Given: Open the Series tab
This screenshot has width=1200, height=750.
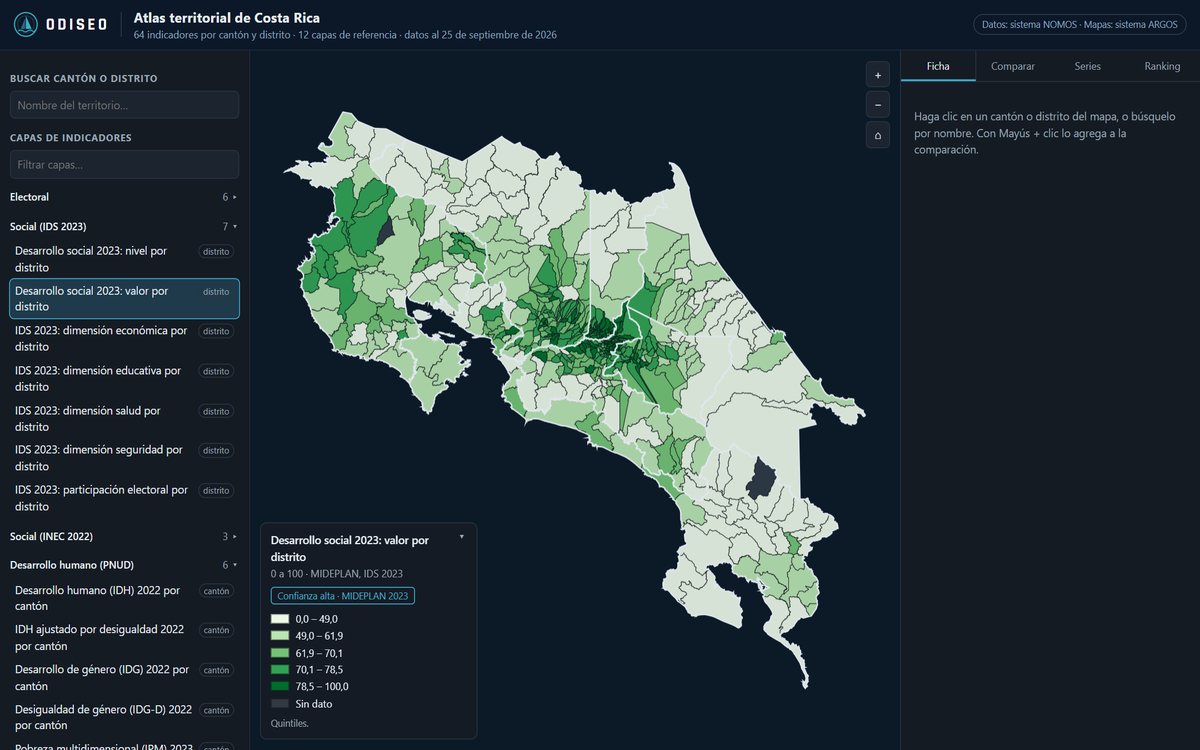Looking at the screenshot, I should click(1088, 66).
